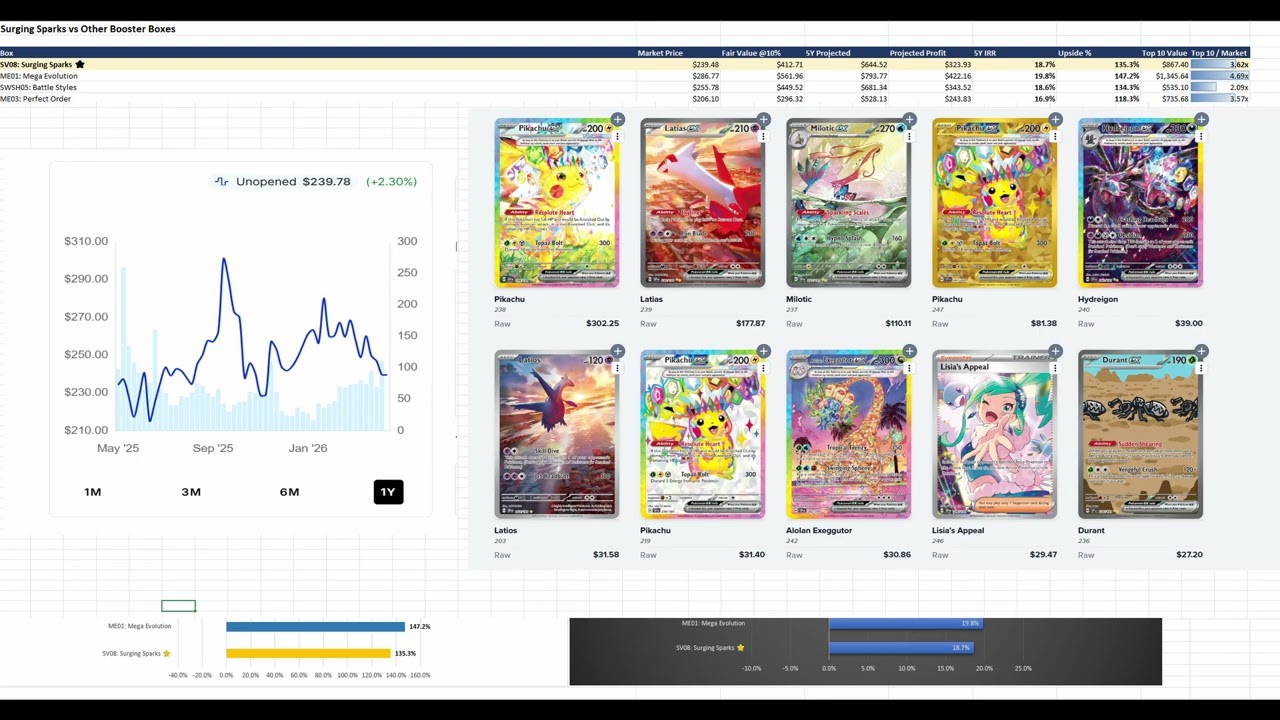
Task: Click the $239.48 market price cell
Action: [x=706, y=64]
